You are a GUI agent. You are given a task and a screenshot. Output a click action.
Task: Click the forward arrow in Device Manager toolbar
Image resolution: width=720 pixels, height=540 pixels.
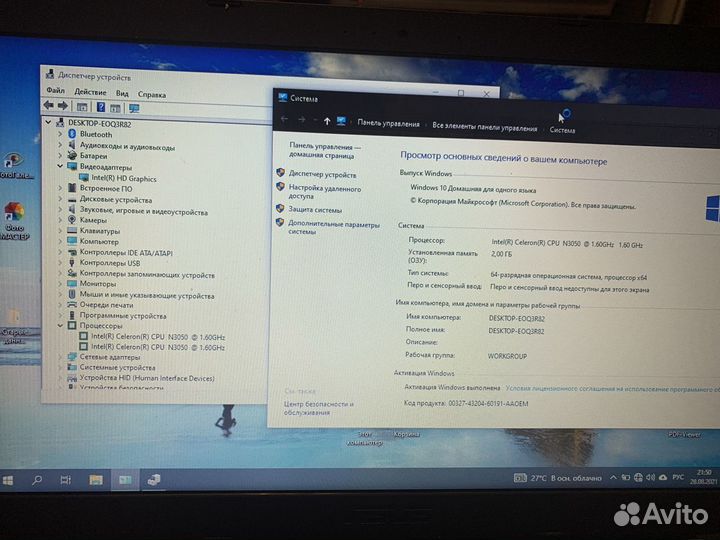coord(63,106)
